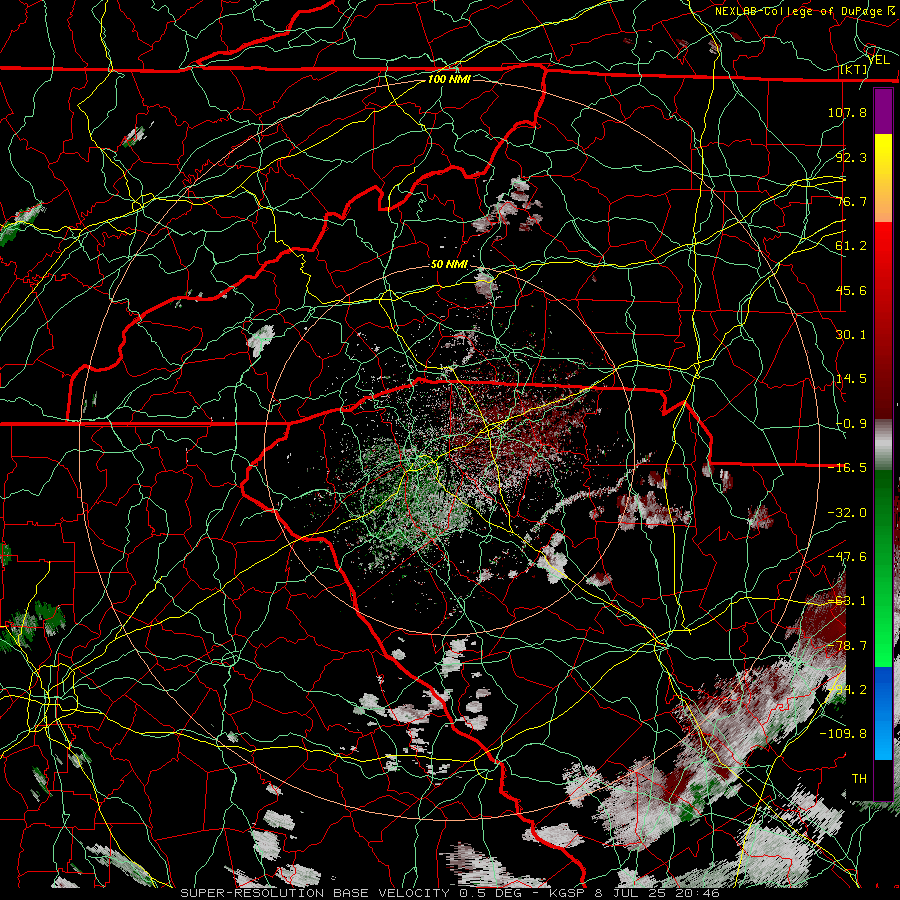The width and height of the screenshot is (900, 900).
Task: Click the NEXLAB-College of DuPage credit text
Action: tap(804, 11)
